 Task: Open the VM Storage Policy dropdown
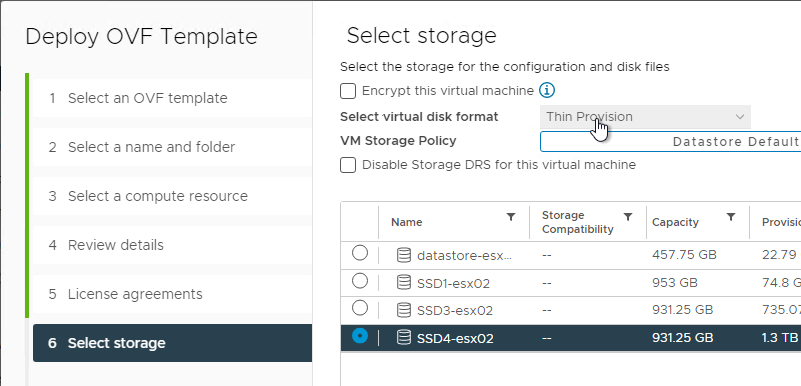click(x=670, y=141)
